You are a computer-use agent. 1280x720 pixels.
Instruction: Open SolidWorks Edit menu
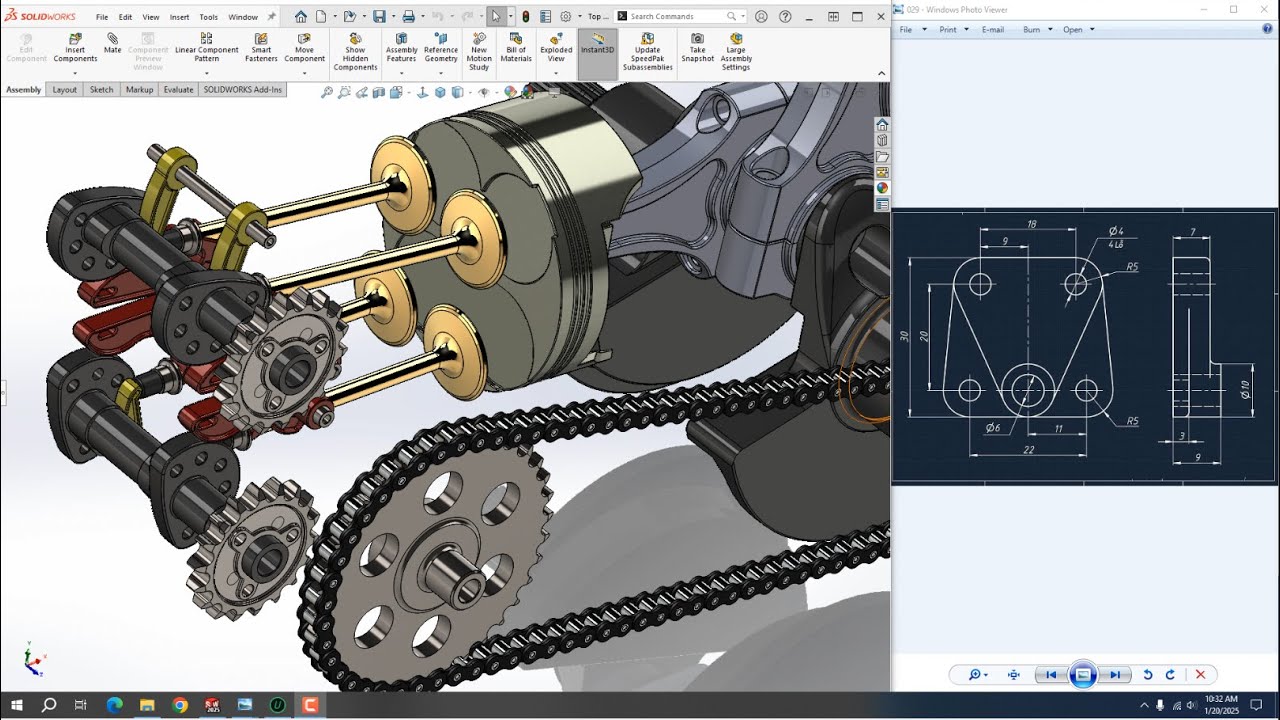[x=125, y=17]
